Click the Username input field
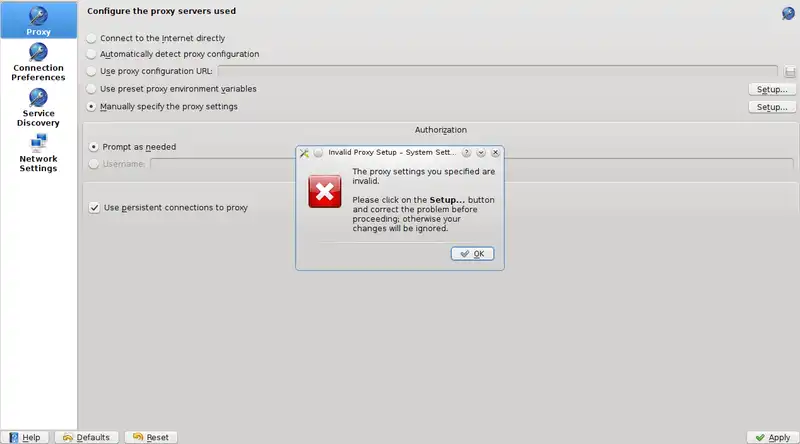This screenshot has height=444, width=800. (x=472, y=164)
